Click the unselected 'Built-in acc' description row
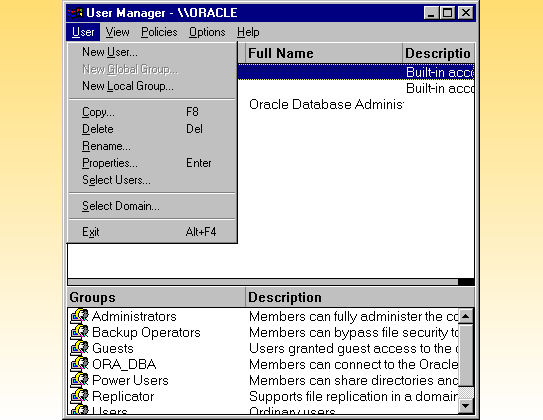The height and width of the screenshot is (420, 543). (x=440, y=88)
